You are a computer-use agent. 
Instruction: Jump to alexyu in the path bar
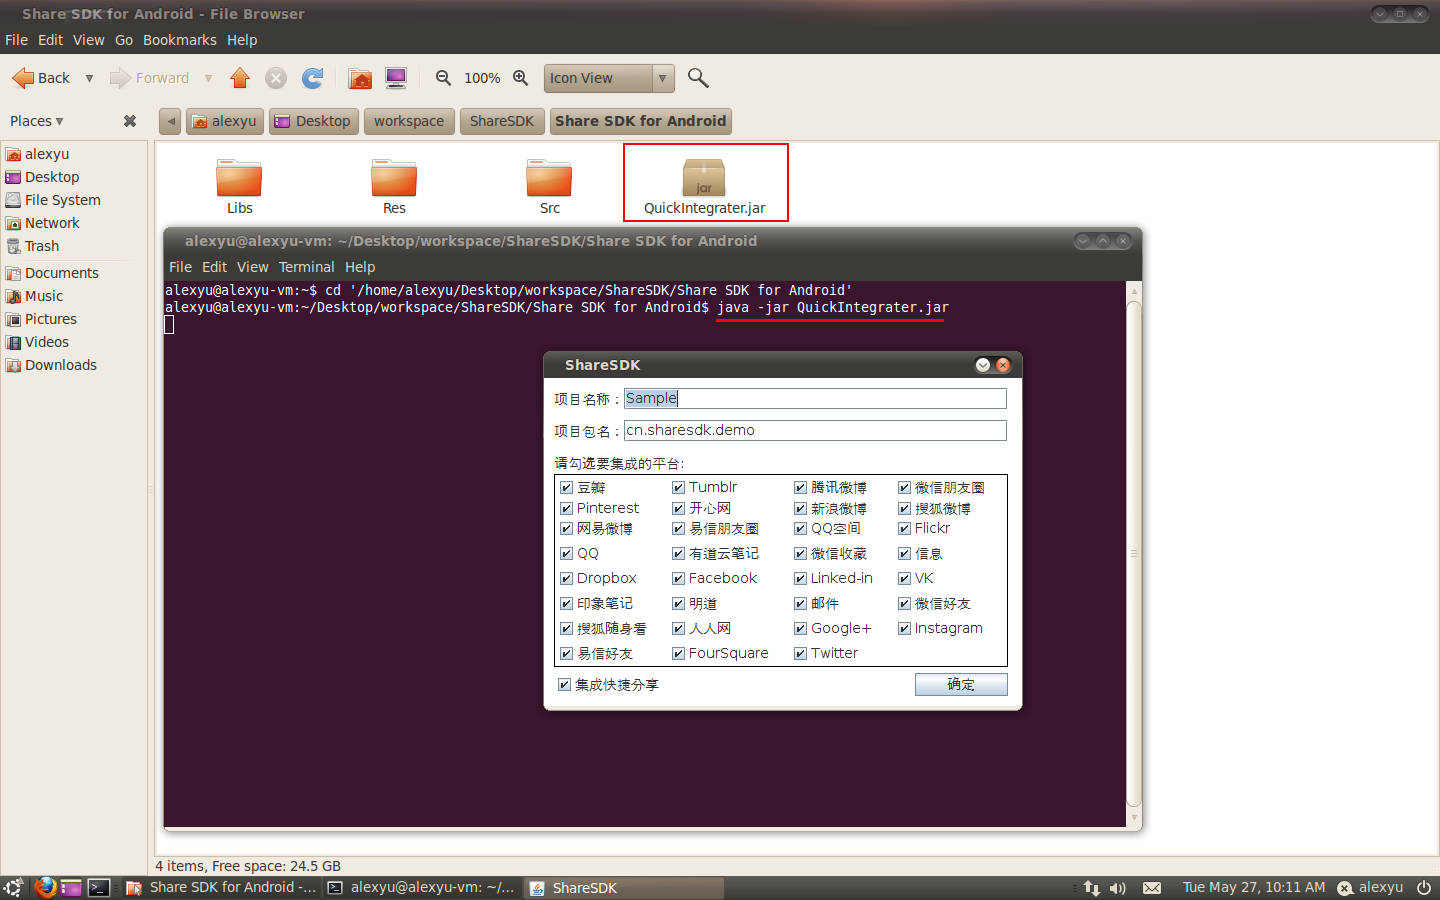click(225, 121)
